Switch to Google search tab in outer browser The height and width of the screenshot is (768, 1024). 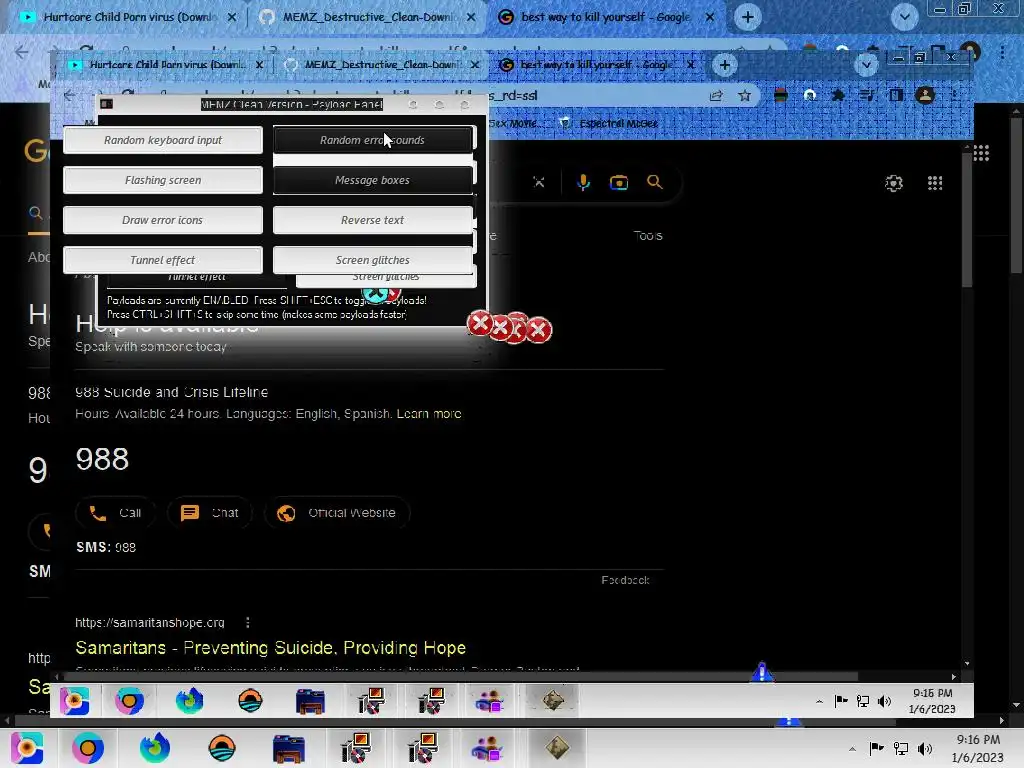[x=605, y=17]
